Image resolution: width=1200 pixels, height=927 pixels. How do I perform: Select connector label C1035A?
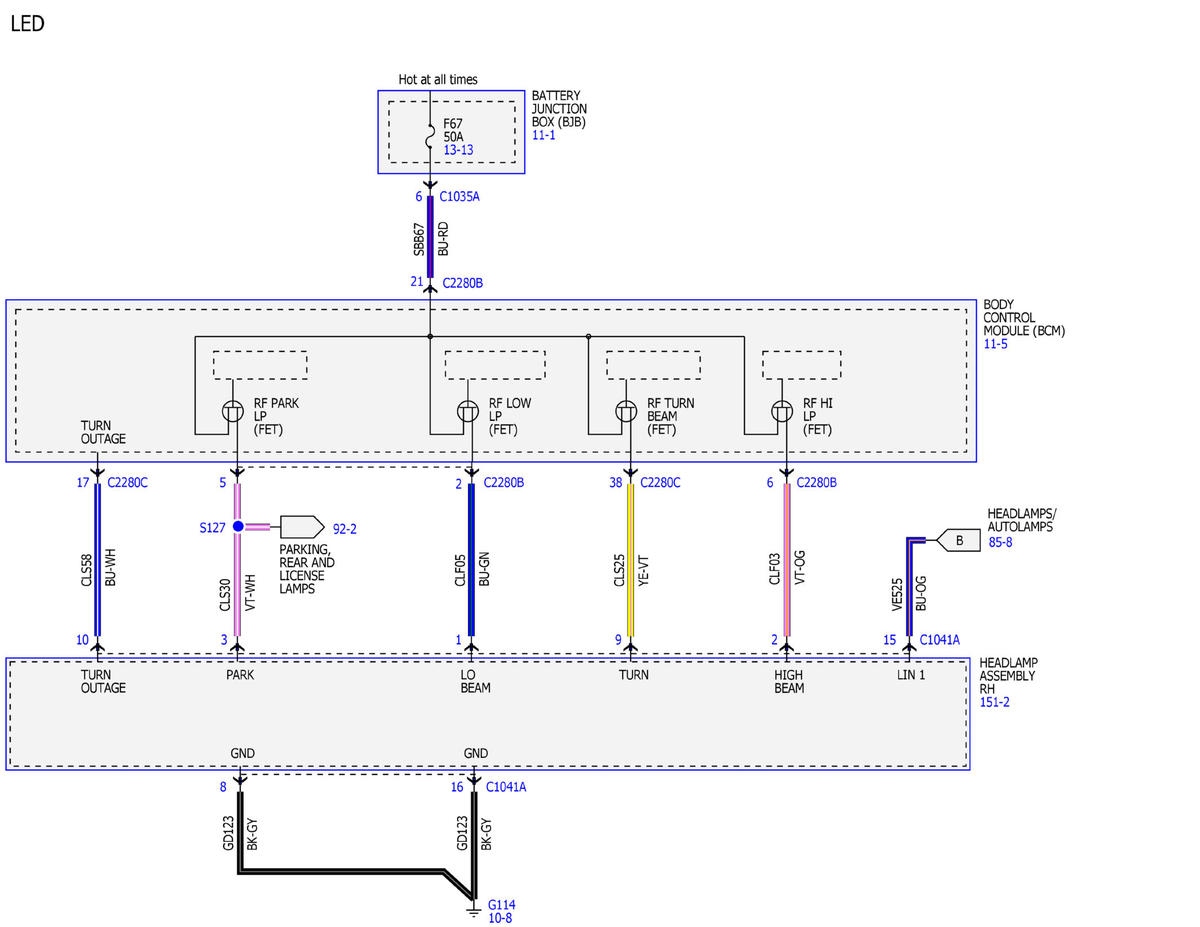click(460, 196)
